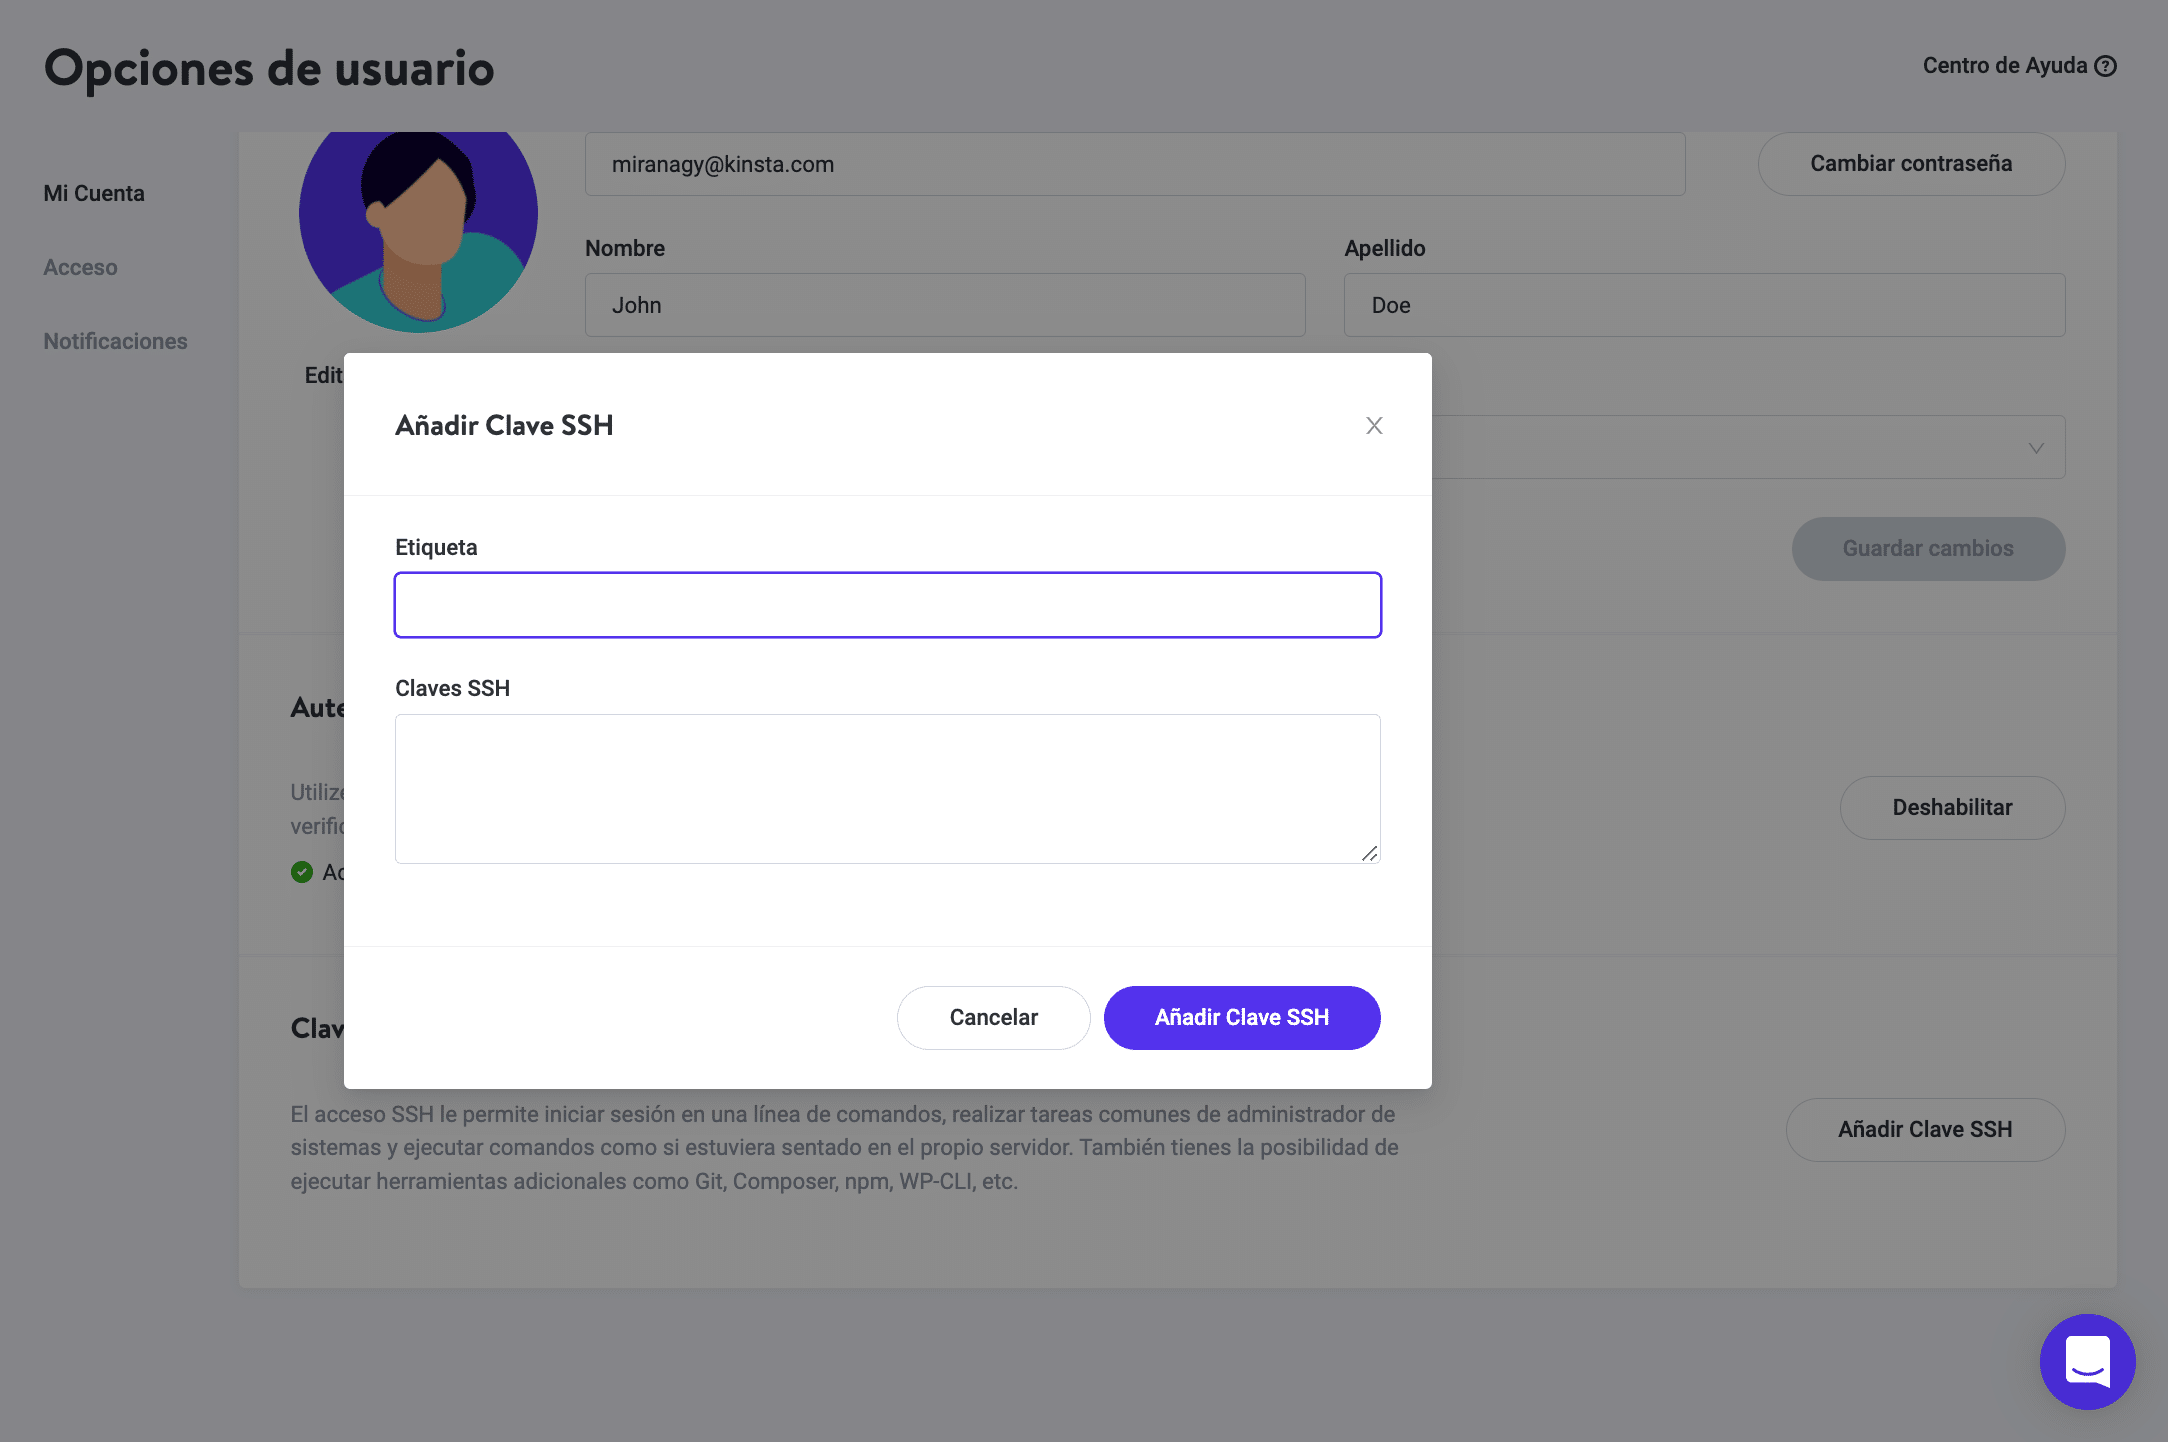The height and width of the screenshot is (1442, 2168).
Task: Click Cambiar contraseña button
Action: coord(1910,164)
